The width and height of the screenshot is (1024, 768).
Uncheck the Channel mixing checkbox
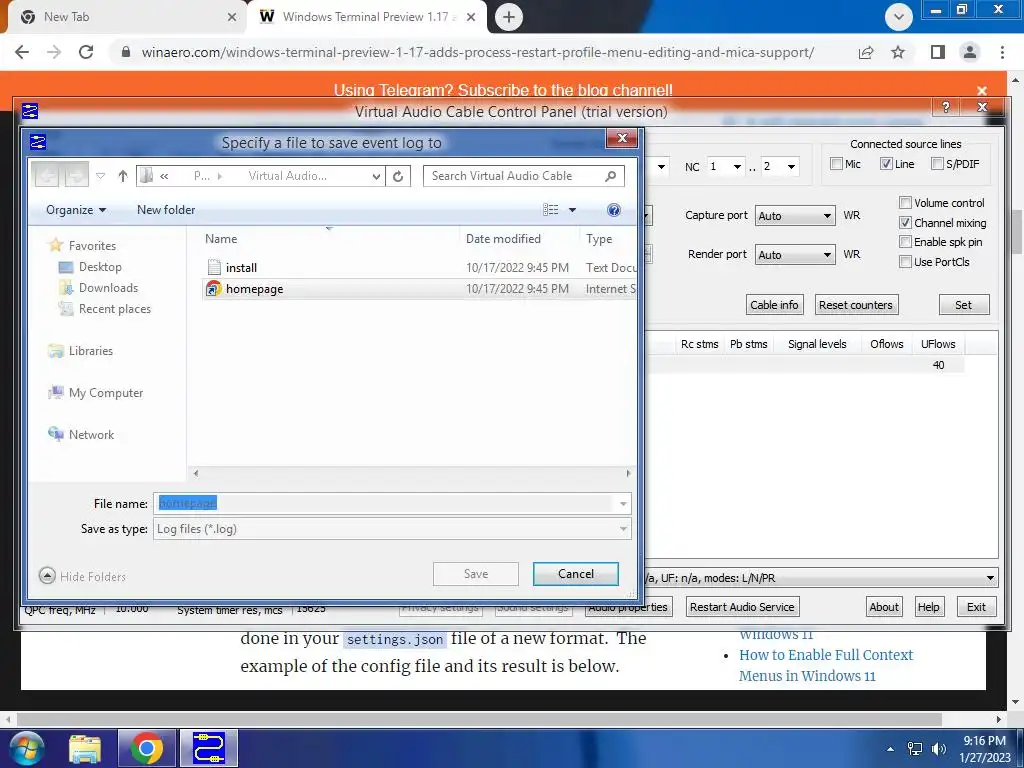pos(905,222)
